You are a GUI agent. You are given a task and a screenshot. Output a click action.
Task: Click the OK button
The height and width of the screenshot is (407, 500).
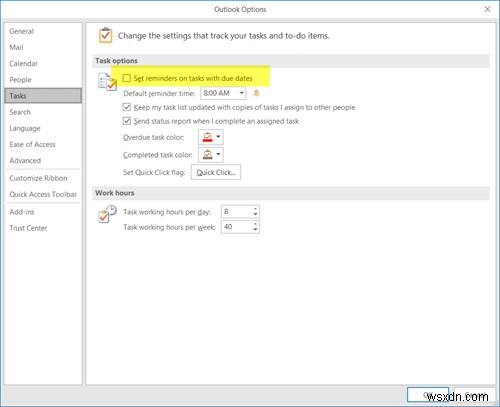pos(428,395)
